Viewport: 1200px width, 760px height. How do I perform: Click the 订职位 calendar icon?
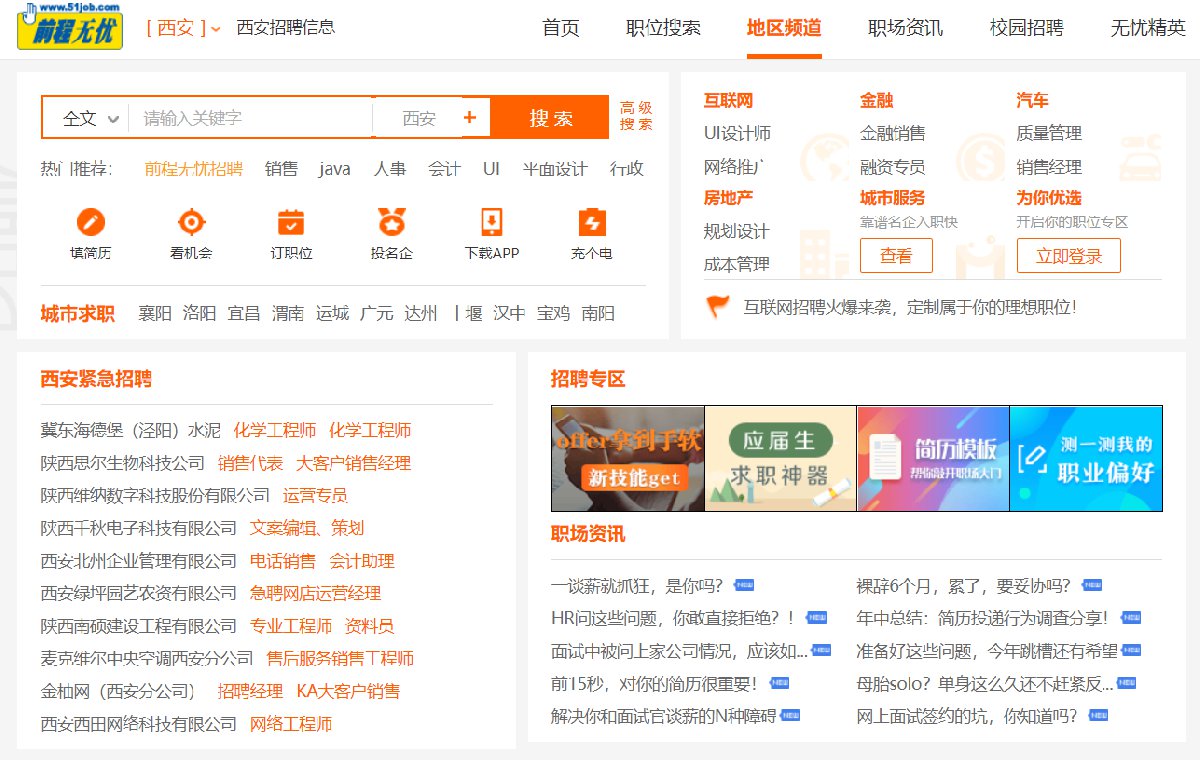click(x=291, y=222)
